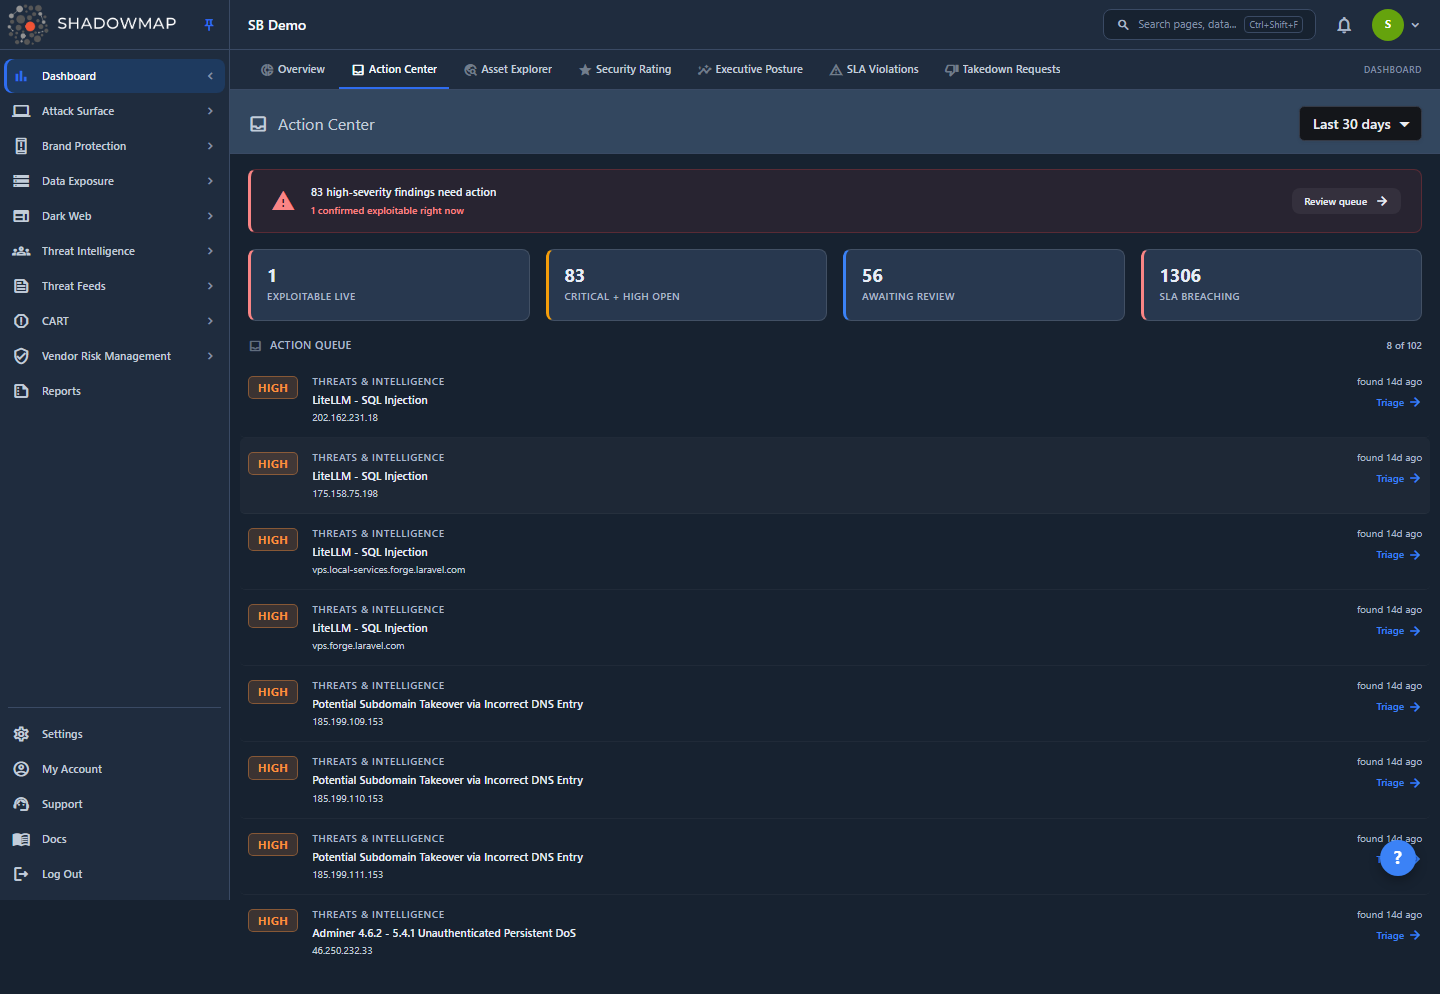Click the Brand Protection icon
Viewport: 1440px width, 994px height.
coord(21,146)
